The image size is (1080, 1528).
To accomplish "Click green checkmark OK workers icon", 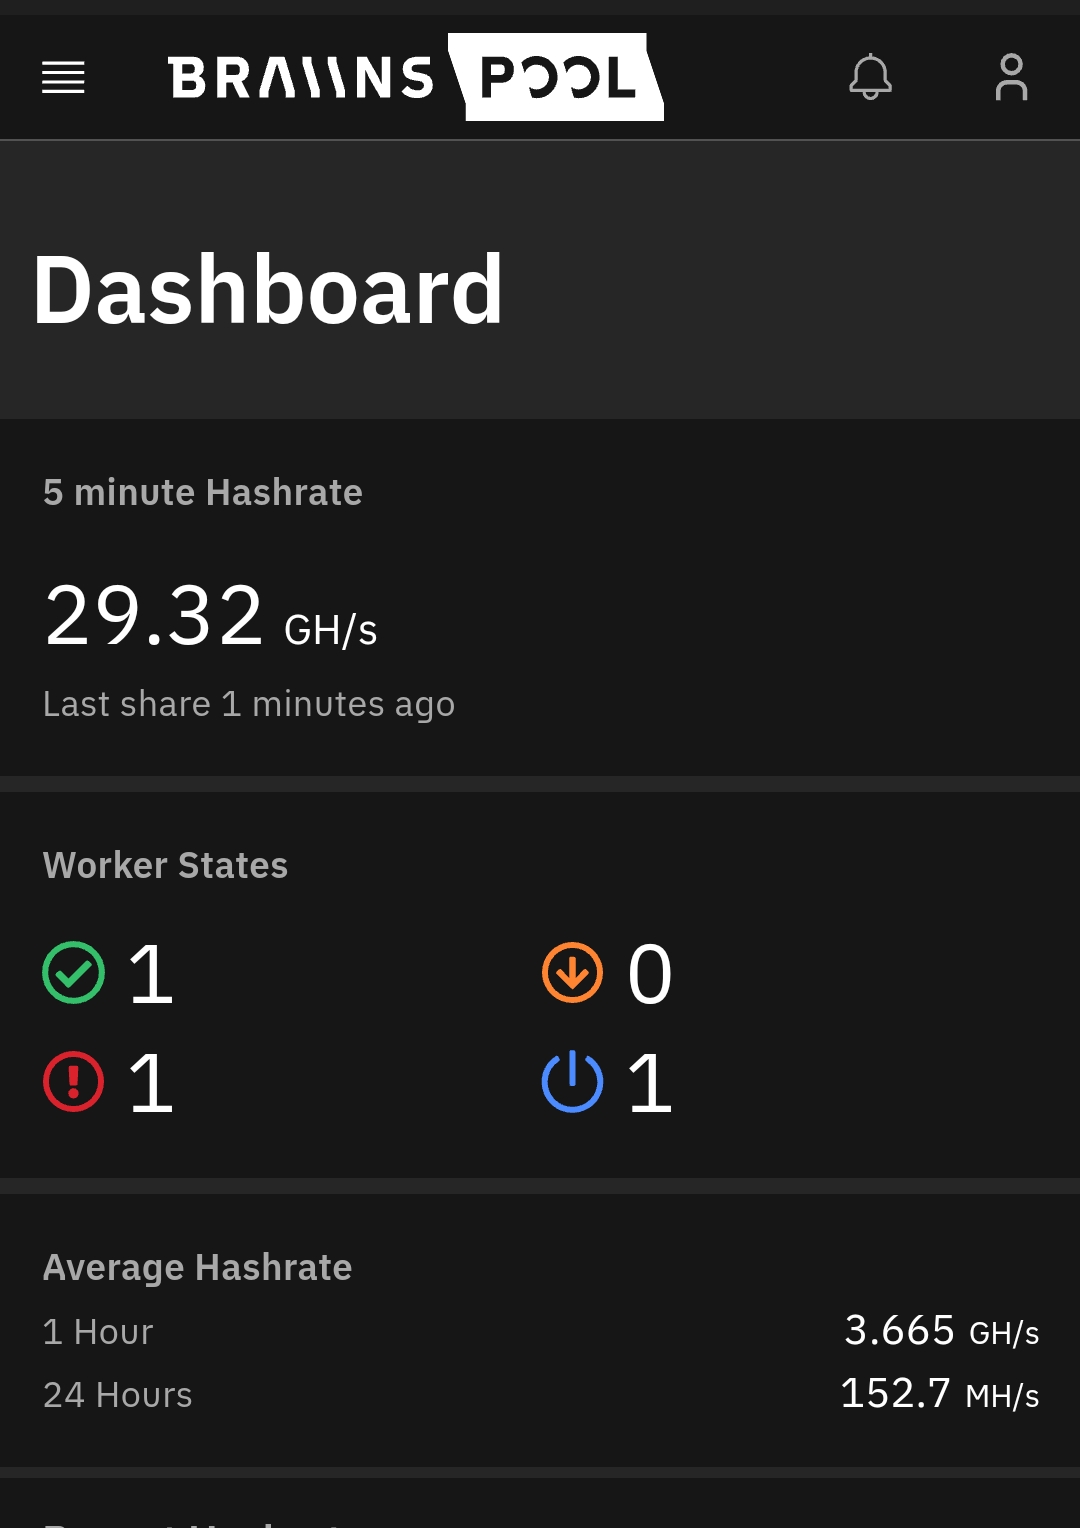I will tap(74, 973).
